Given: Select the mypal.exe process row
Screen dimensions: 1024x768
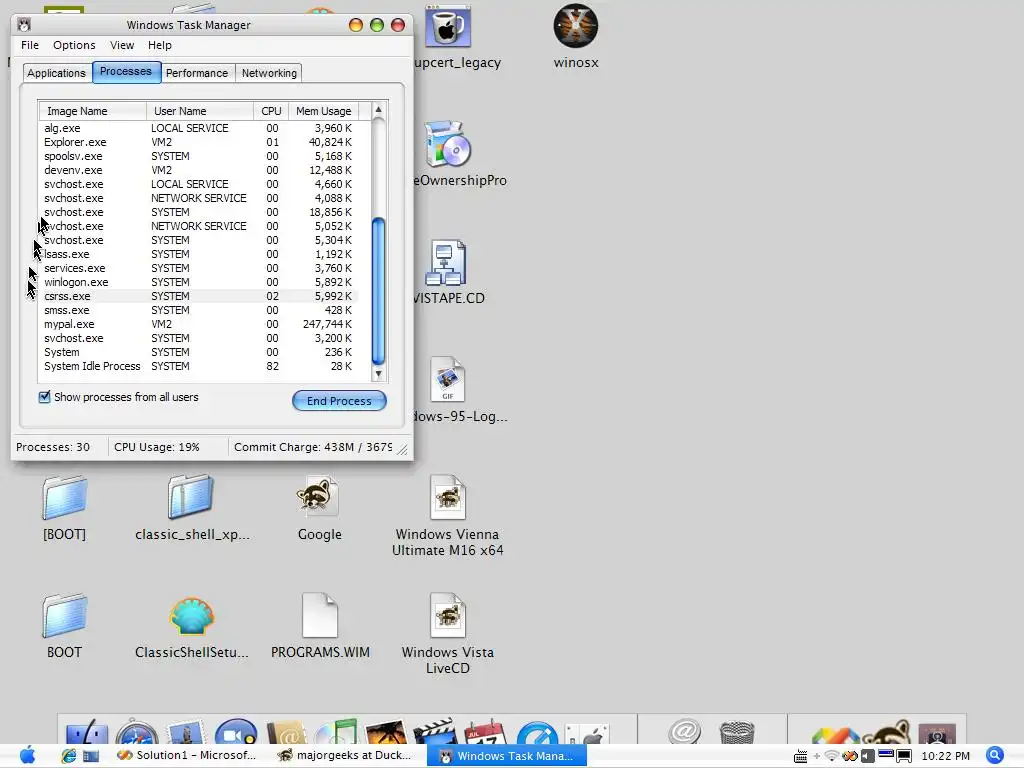Looking at the screenshot, I should point(199,324).
